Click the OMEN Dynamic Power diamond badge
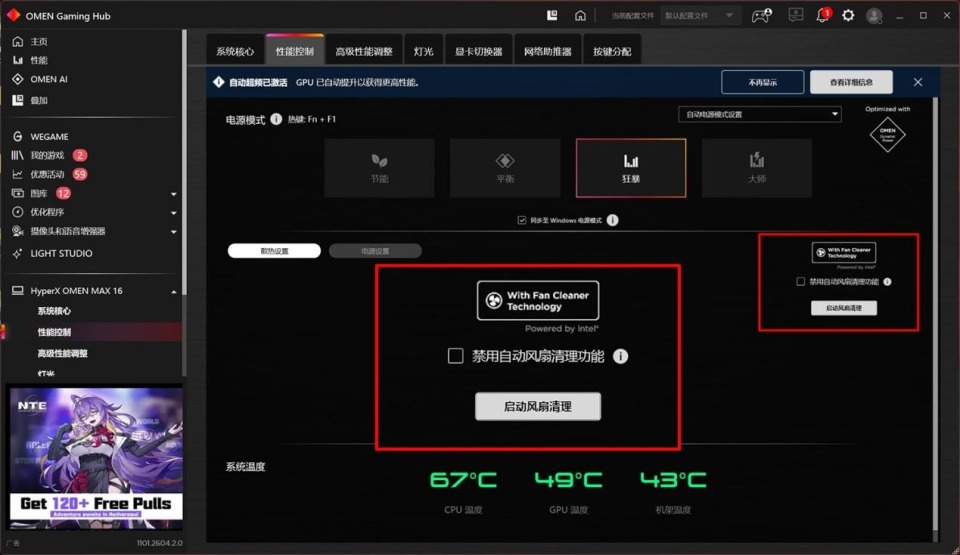The image size is (960, 555). 887,134
